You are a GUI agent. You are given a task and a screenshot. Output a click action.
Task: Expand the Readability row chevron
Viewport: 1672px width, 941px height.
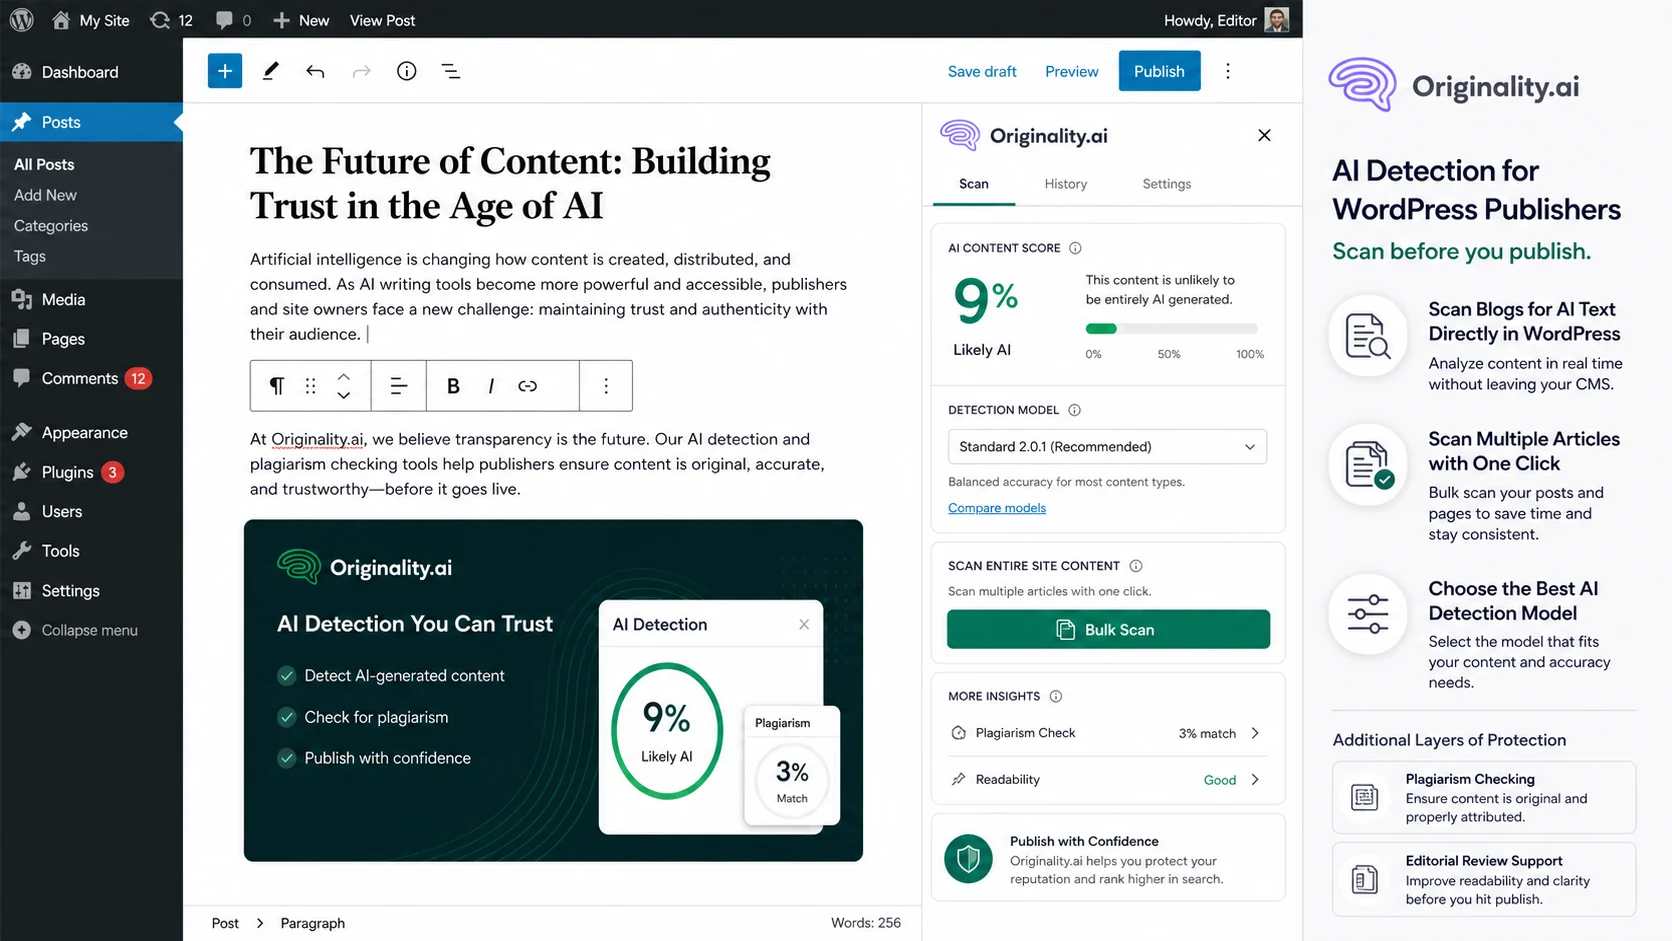pos(1255,779)
